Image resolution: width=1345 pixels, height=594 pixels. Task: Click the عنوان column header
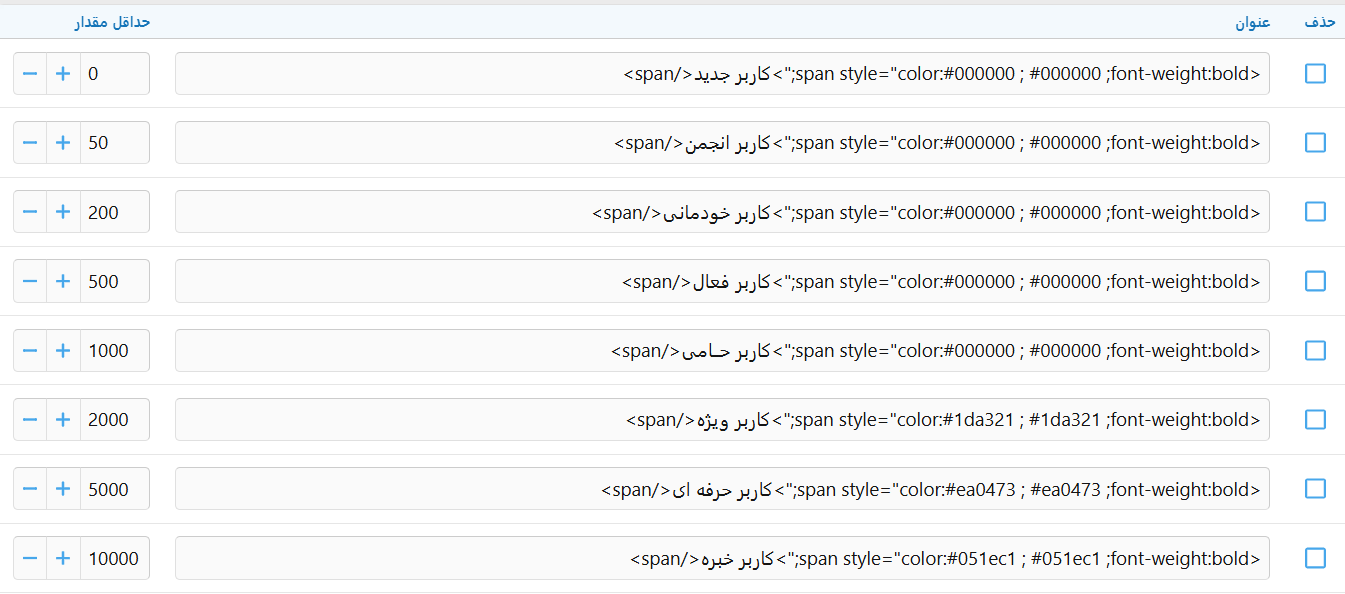coord(1252,22)
